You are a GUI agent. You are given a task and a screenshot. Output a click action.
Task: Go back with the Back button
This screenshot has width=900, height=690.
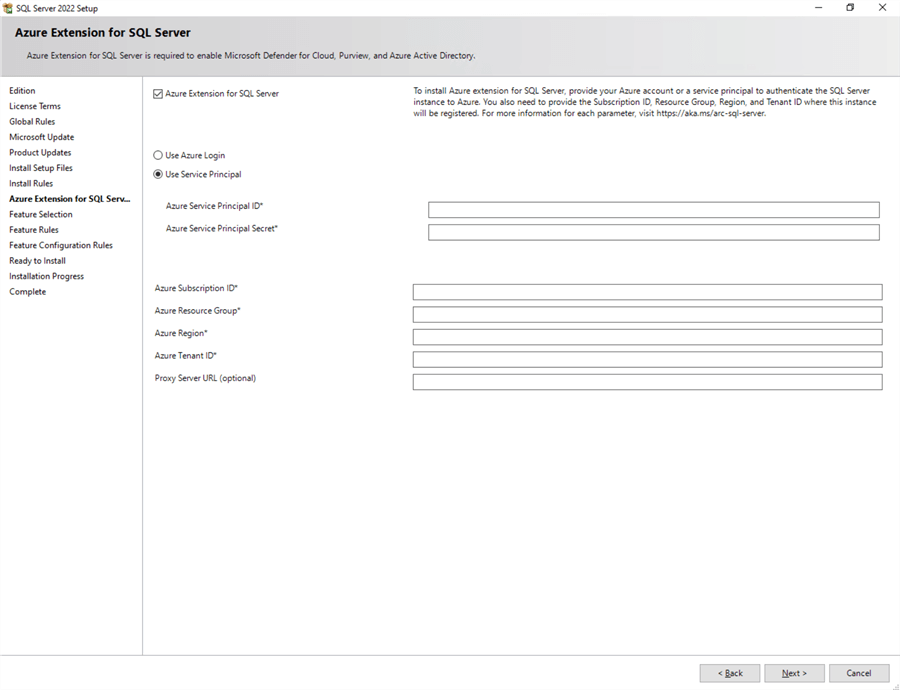(x=730, y=673)
